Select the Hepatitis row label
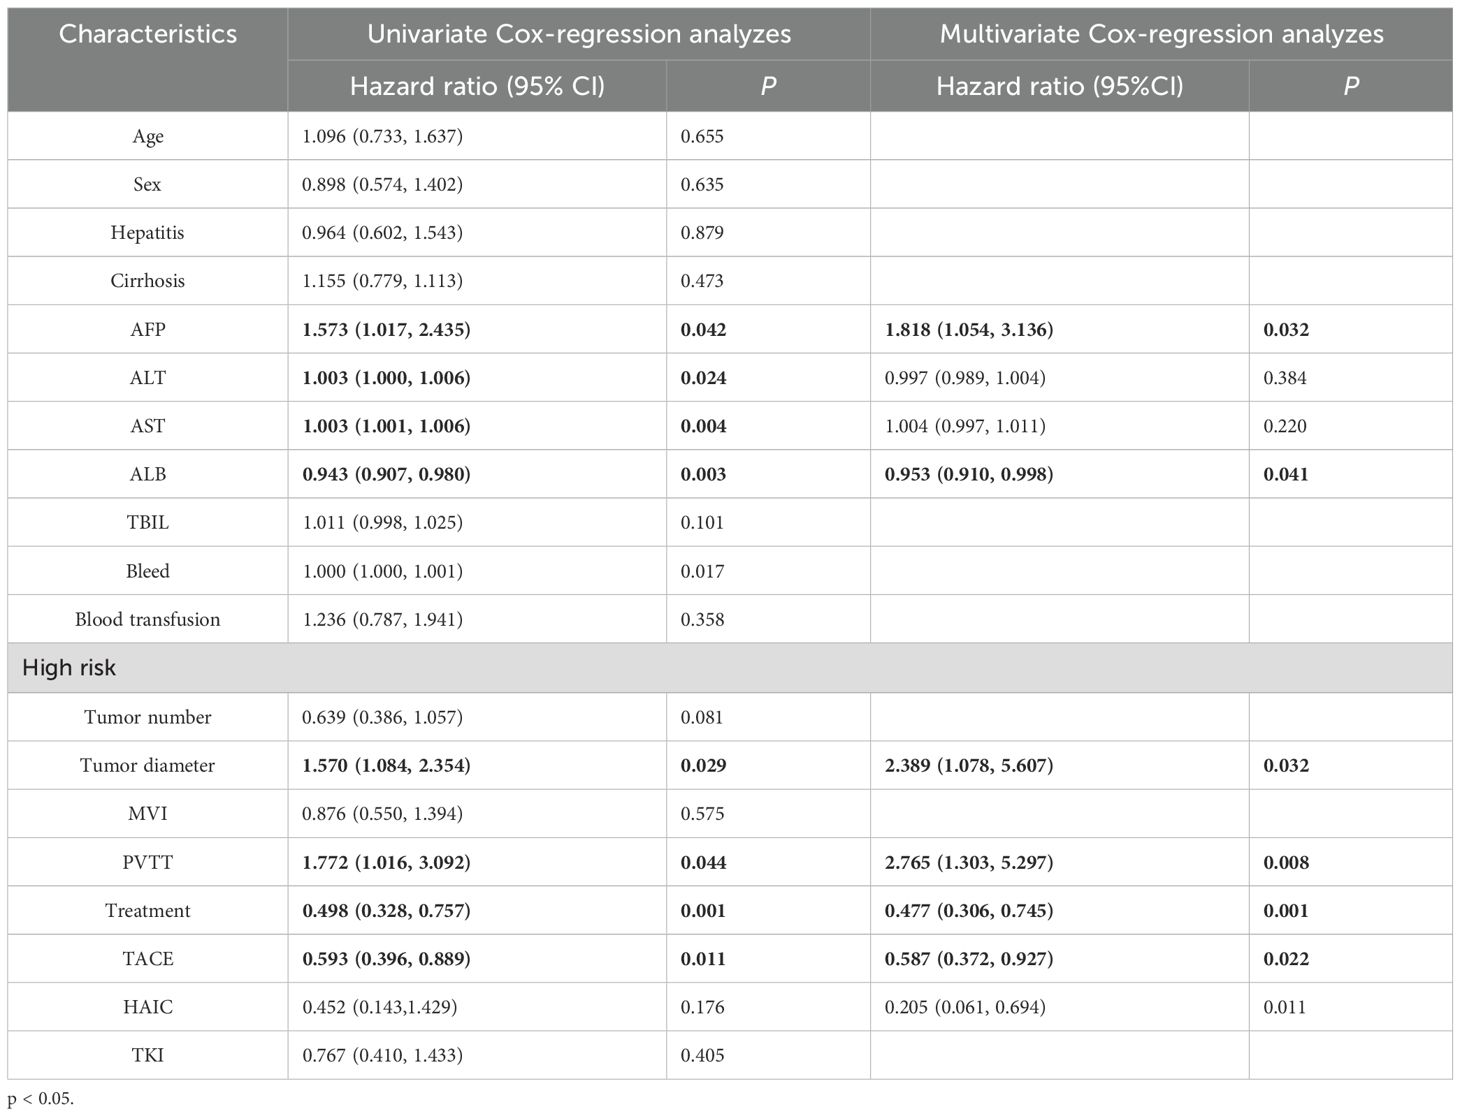The image size is (1460, 1116). click(x=148, y=233)
